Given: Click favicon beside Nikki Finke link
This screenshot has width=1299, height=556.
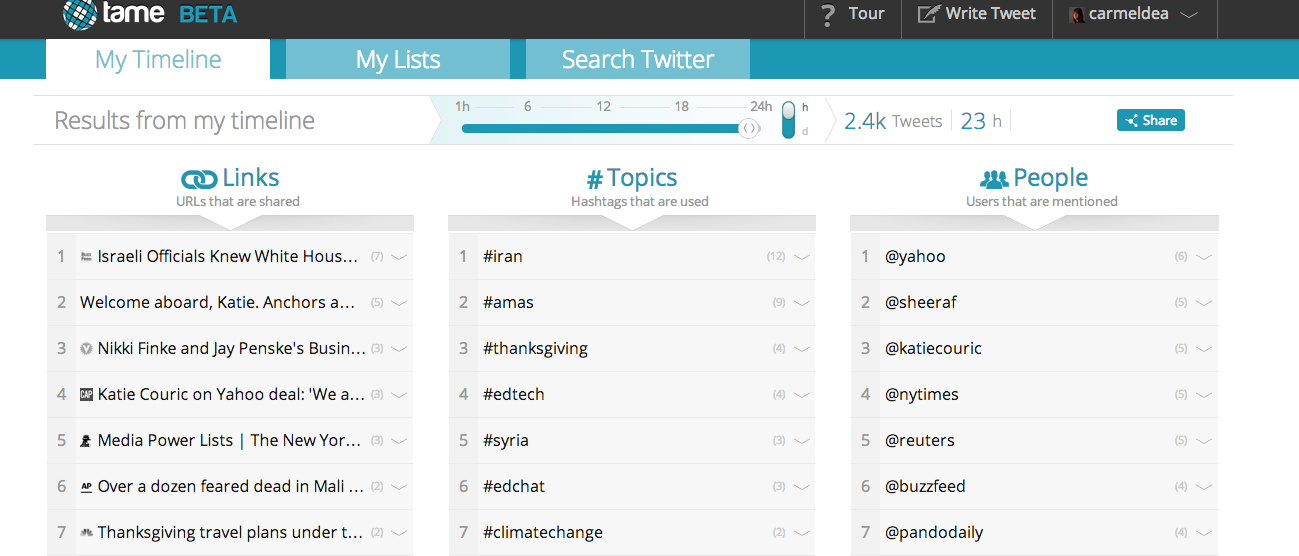Looking at the screenshot, I should [x=87, y=349].
